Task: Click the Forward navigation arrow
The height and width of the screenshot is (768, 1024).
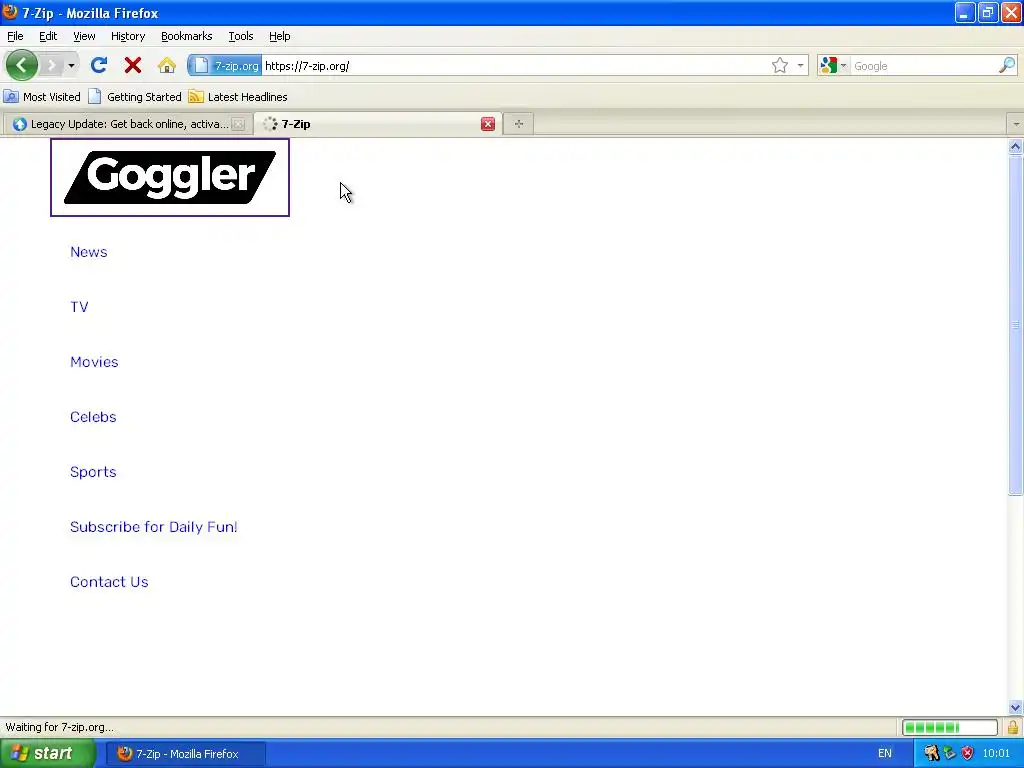Action: (x=51, y=65)
